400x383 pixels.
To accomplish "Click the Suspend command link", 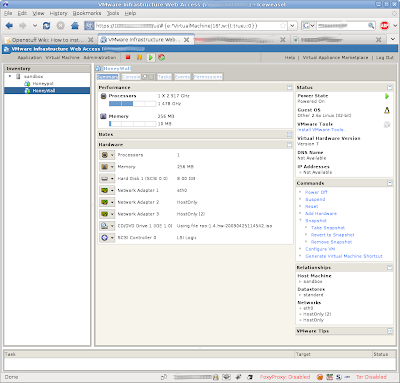I will click(x=315, y=199).
